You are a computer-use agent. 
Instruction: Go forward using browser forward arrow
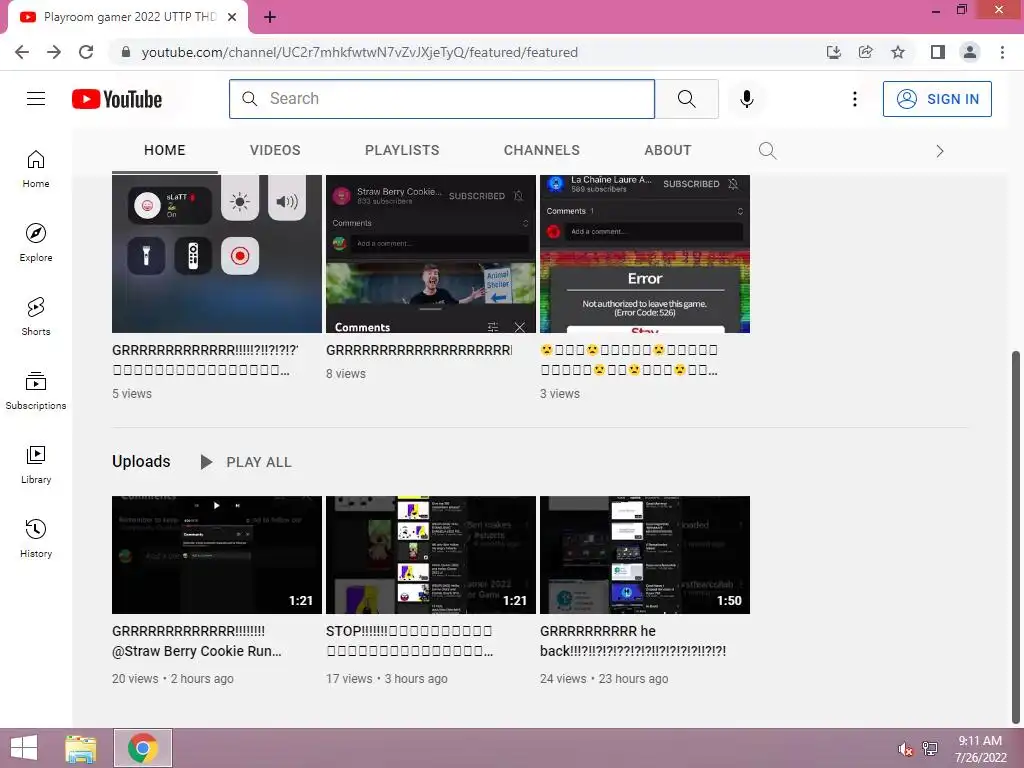pyautogui.click(x=54, y=52)
